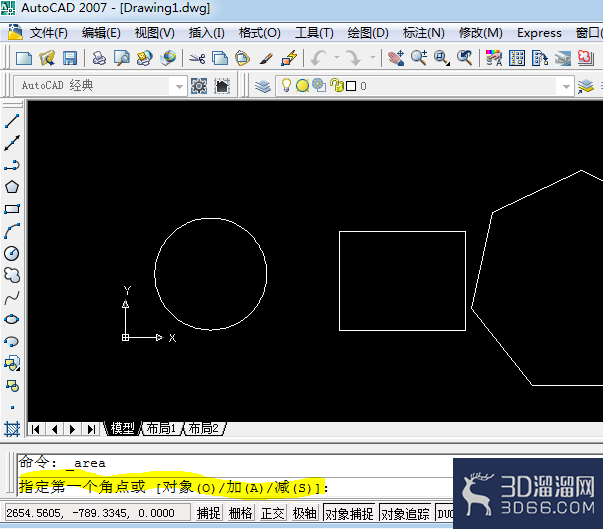Open the 视图(V) menu

click(x=155, y=33)
